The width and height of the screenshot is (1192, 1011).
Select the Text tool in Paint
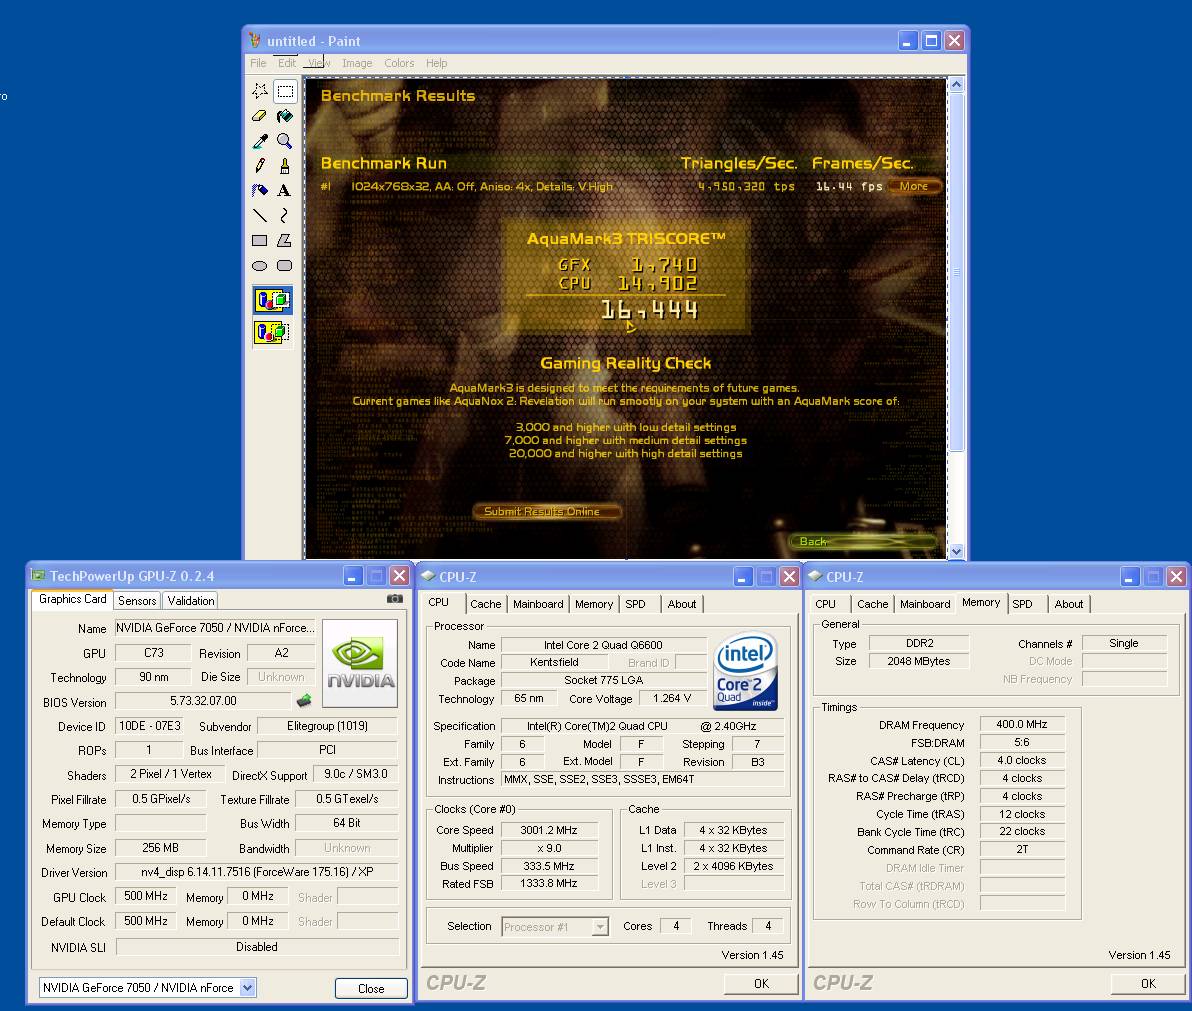(x=285, y=191)
